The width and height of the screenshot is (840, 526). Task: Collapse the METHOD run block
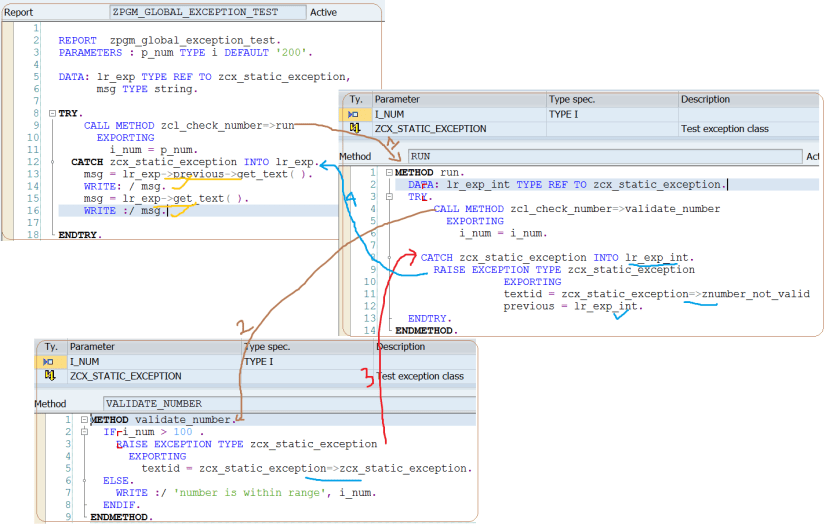(389, 172)
